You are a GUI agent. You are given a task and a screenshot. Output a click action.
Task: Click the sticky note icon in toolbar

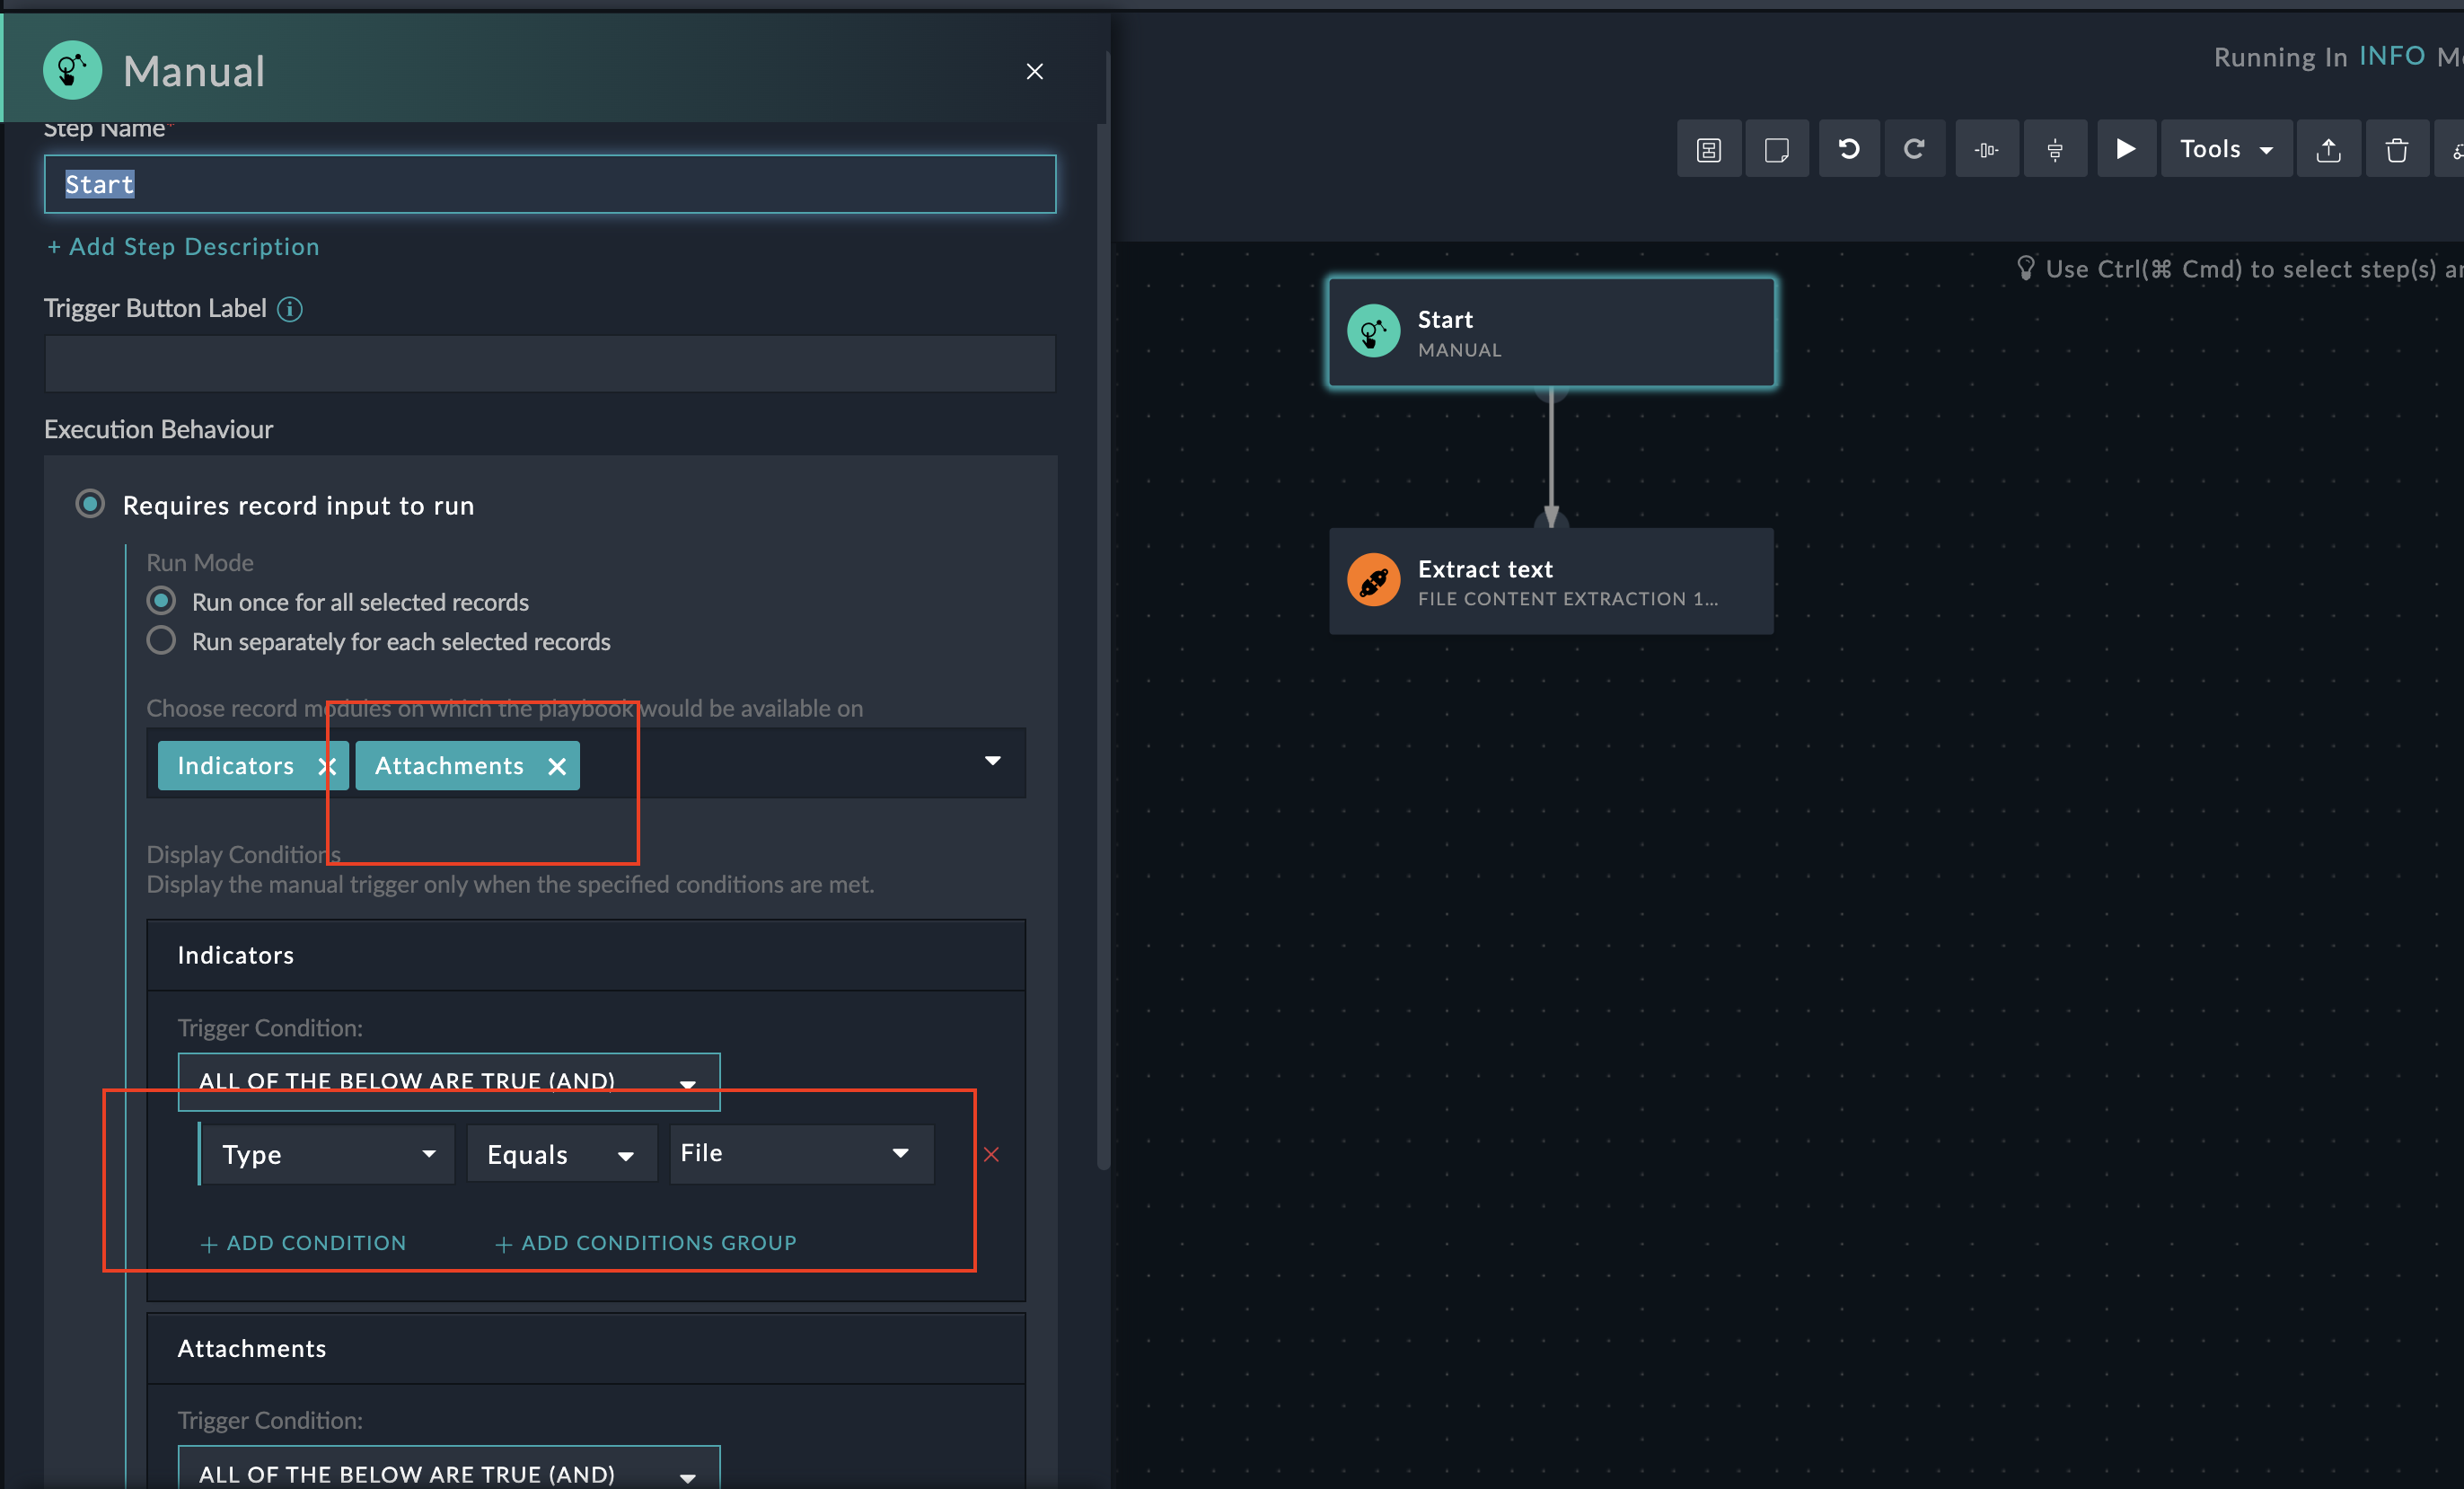coord(1776,150)
